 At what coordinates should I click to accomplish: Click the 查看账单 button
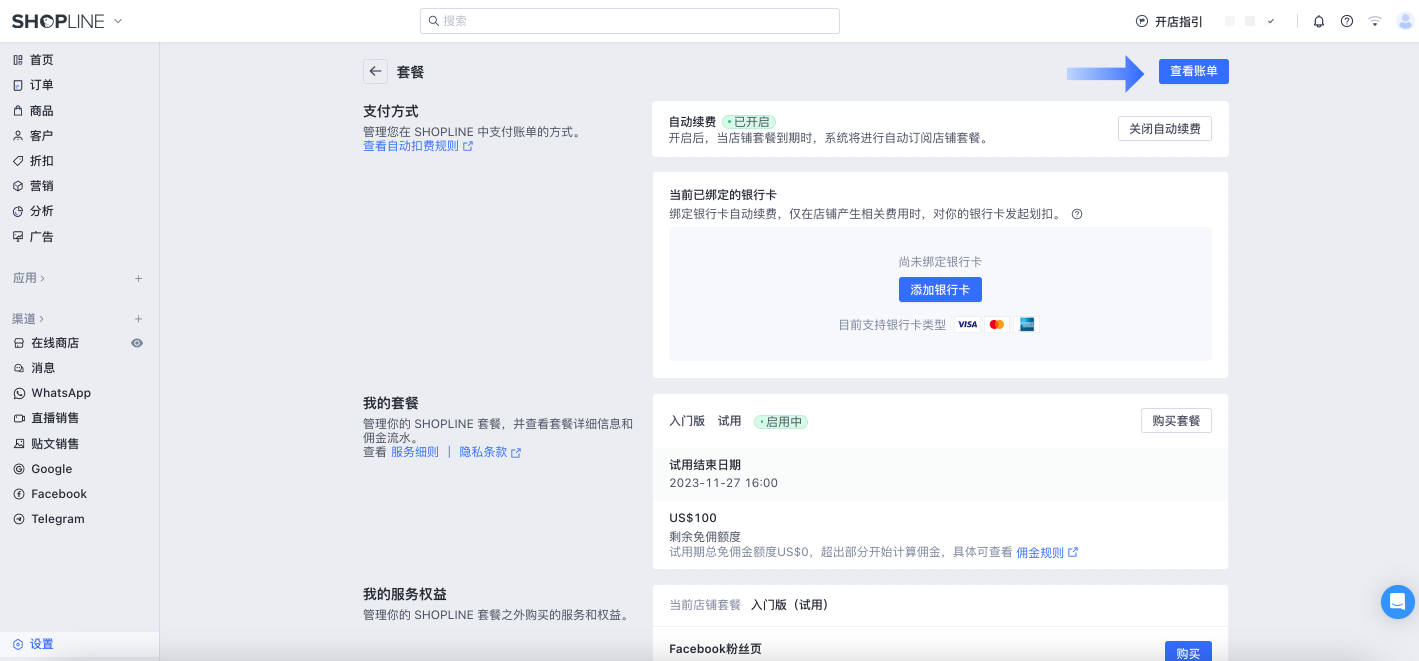[1194, 71]
